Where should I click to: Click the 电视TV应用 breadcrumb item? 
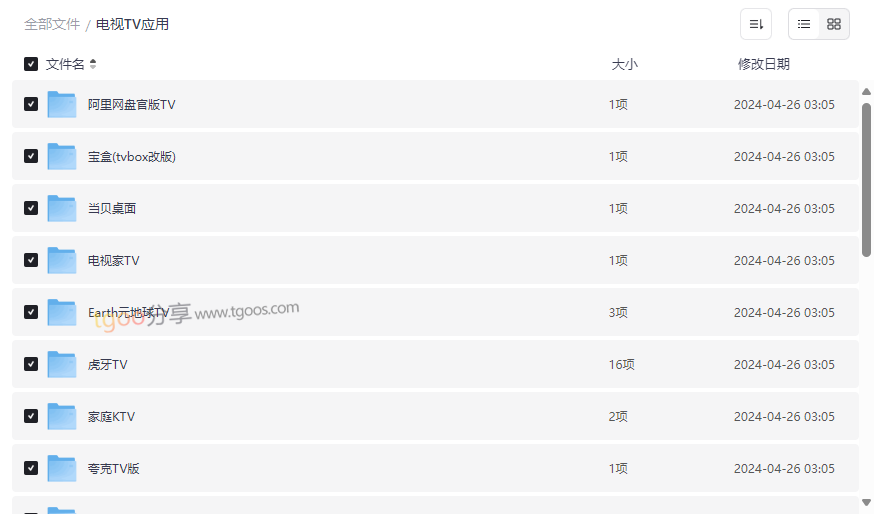point(133,25)
